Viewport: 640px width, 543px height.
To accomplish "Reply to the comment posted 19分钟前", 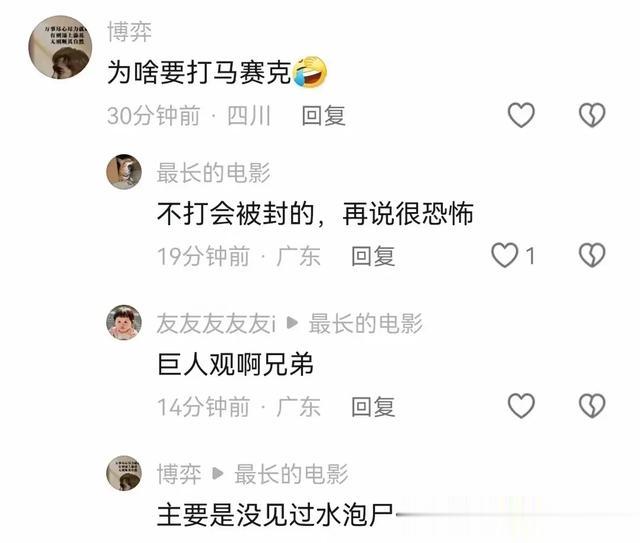I will pyautogui.click(x=373, y=256).
